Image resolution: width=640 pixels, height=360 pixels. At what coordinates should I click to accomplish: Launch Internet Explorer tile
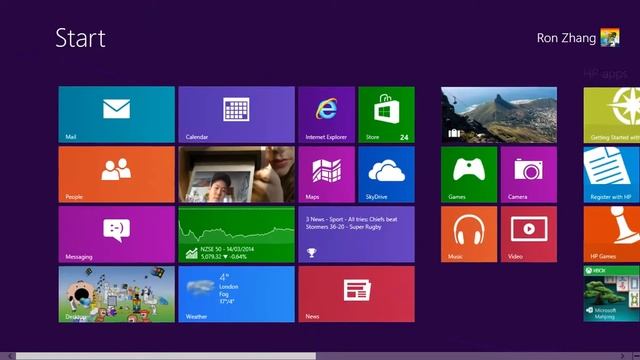pos(327,114)
